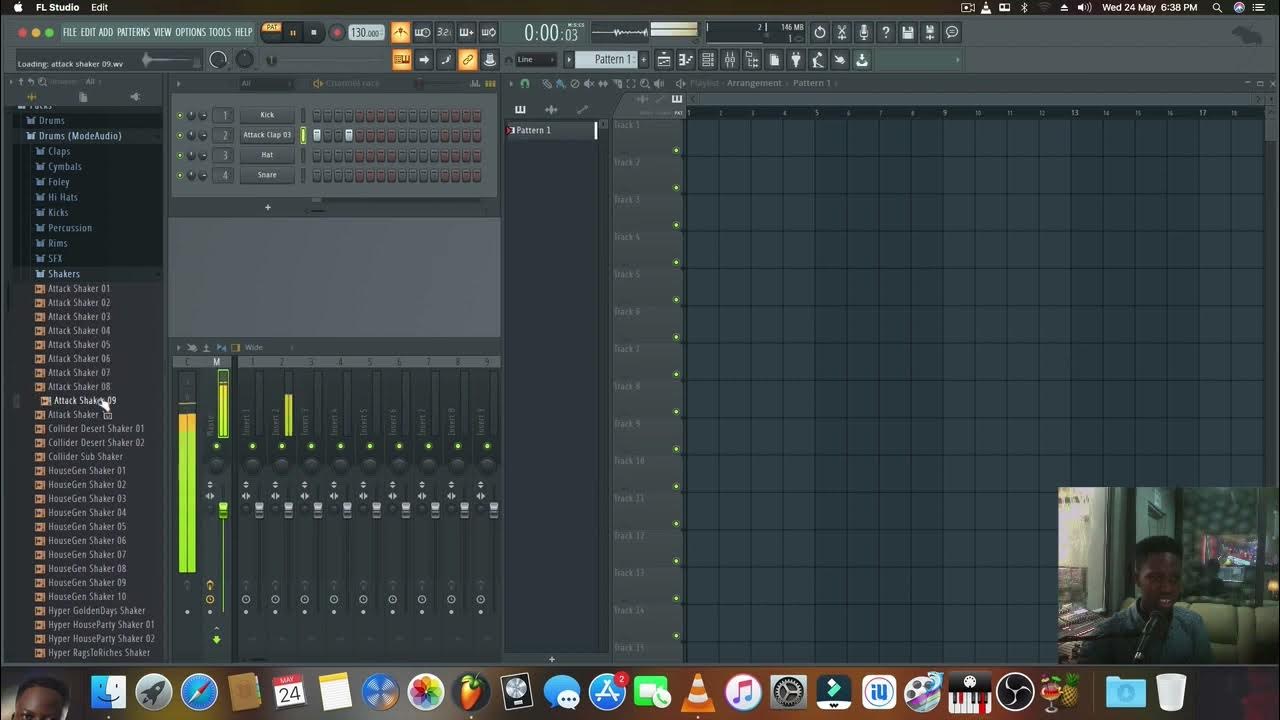Expand the Claps folder
This screenshot has width=1280, height=720.
(x=59, y=152)
